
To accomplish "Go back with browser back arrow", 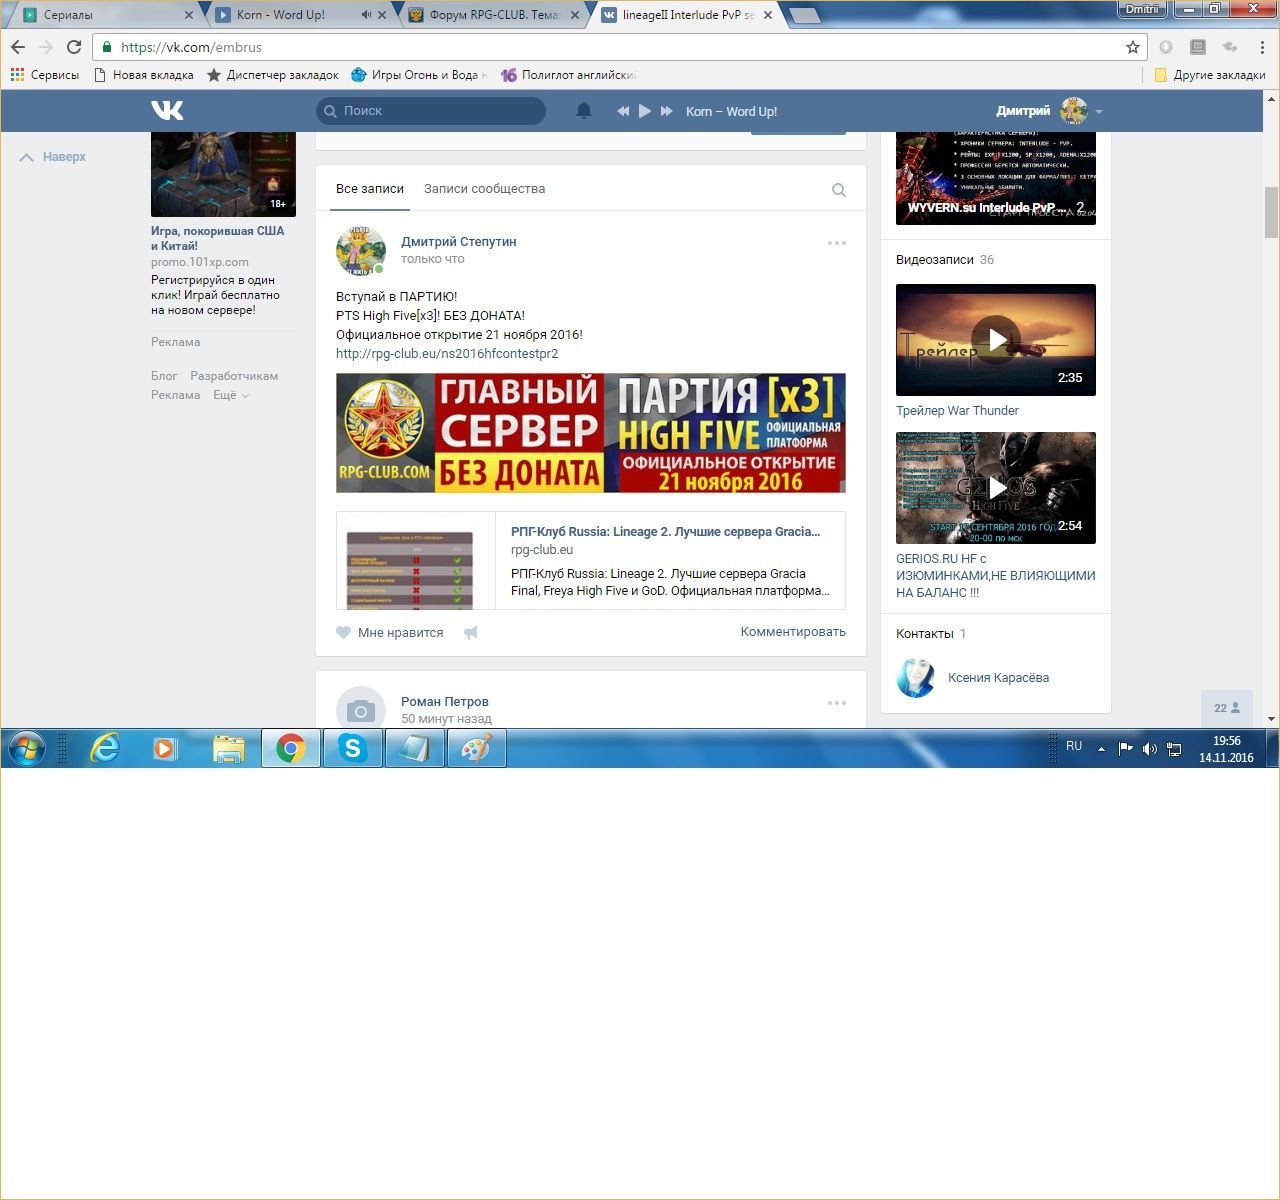I will [18, 47].
